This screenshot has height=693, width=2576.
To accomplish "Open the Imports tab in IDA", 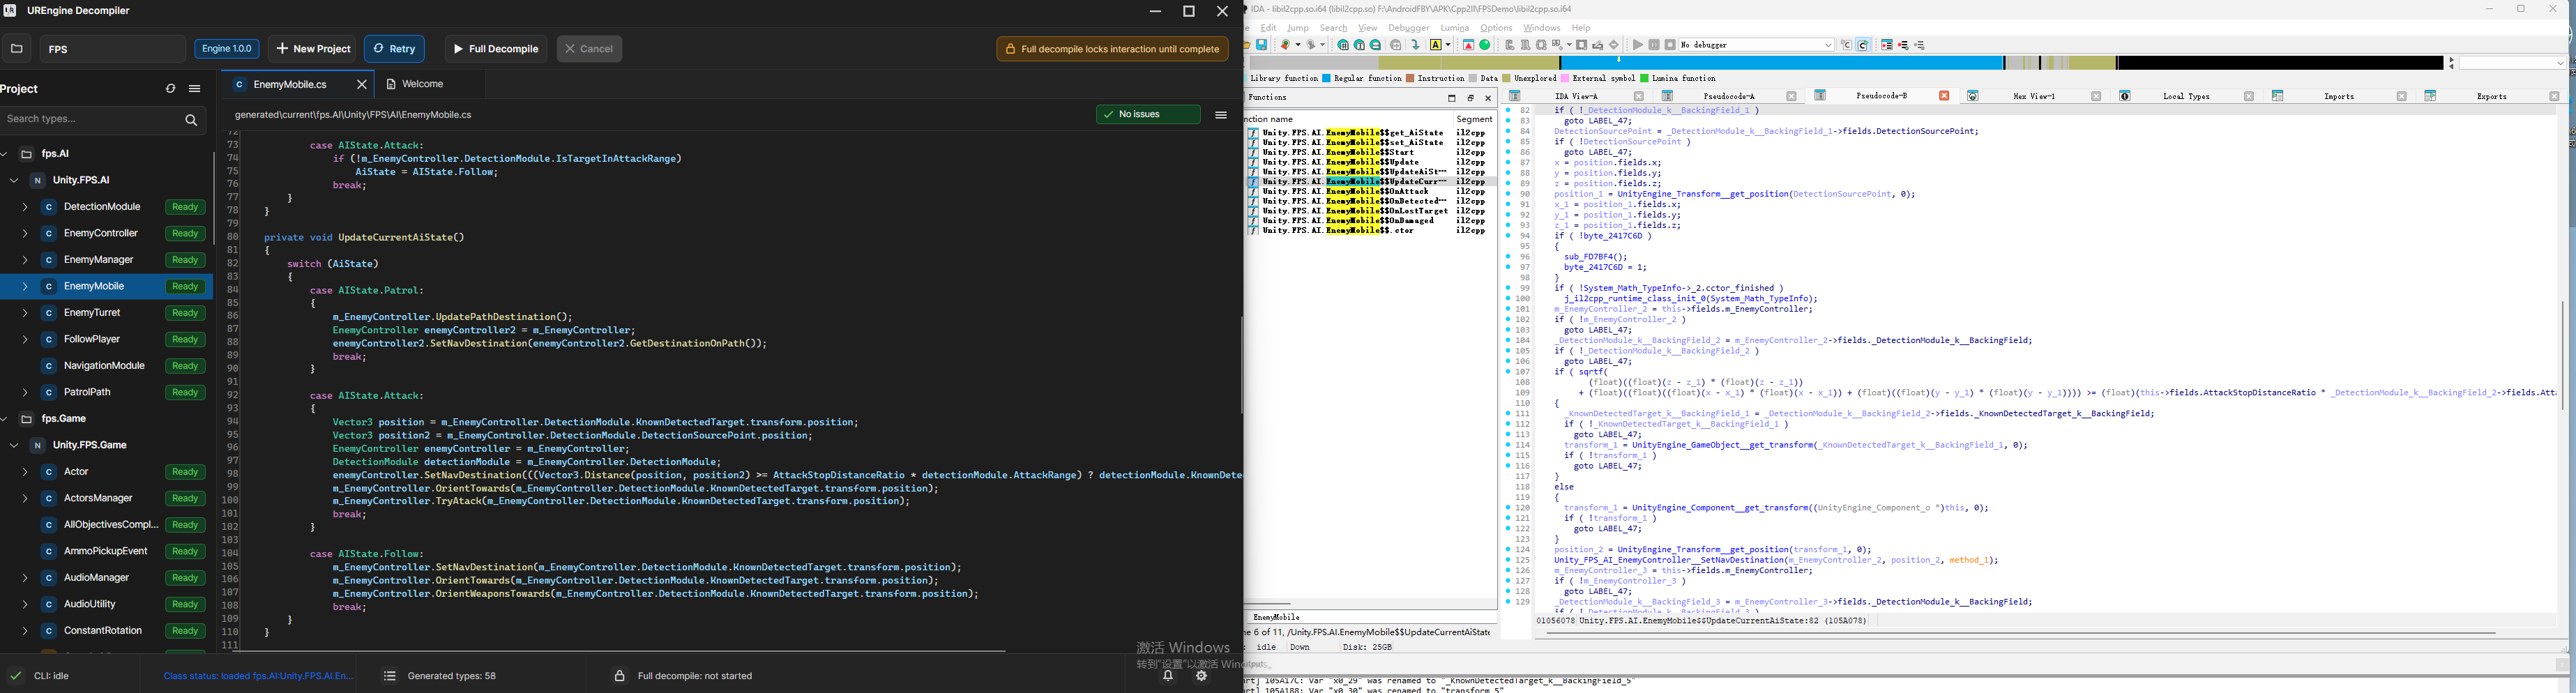I will point(2339,96).
